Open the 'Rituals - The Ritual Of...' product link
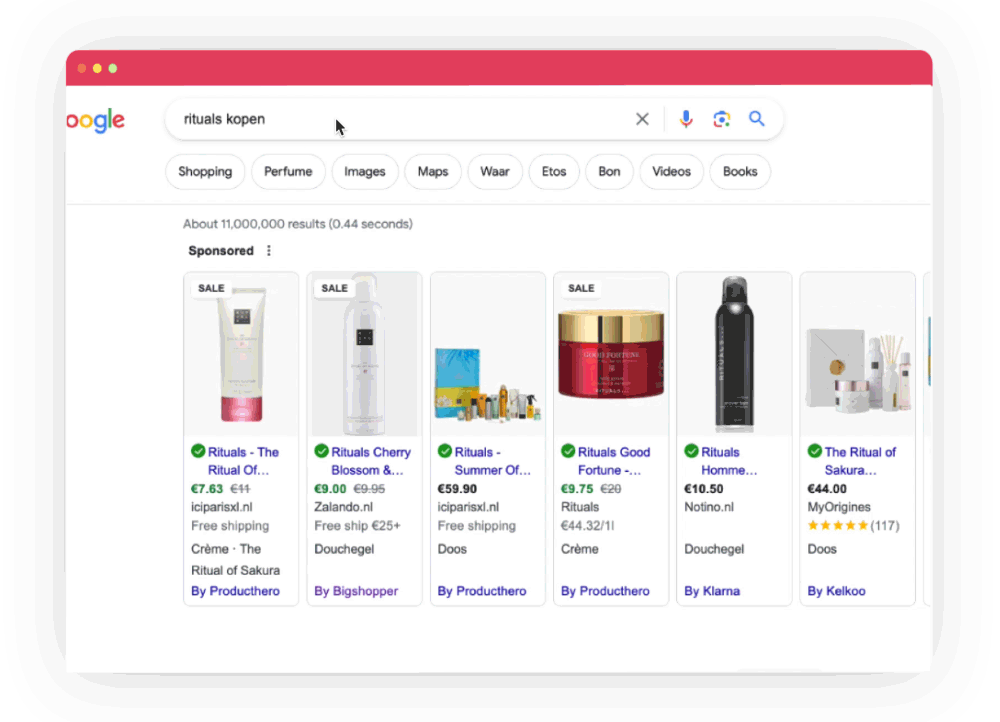Viewport: 1000px width, 722px height. [x=243, y=461]
